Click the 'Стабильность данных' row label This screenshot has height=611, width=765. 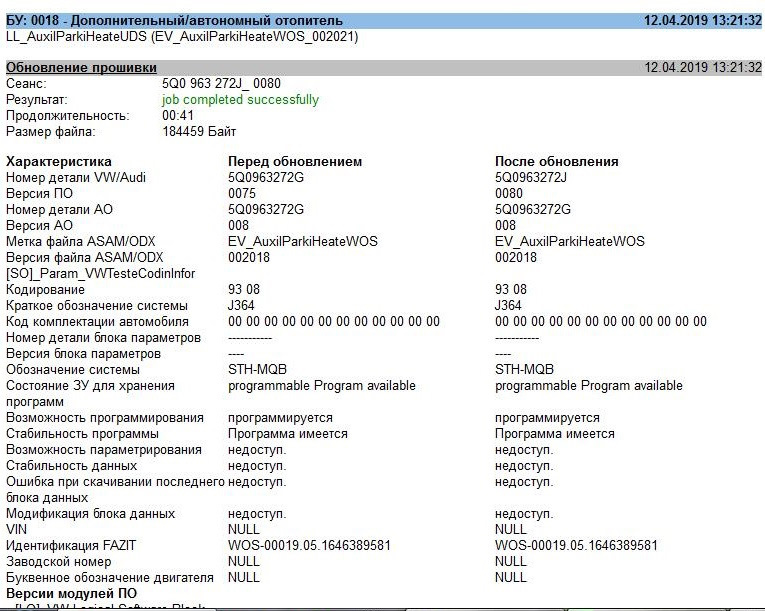tap(71, 466)
